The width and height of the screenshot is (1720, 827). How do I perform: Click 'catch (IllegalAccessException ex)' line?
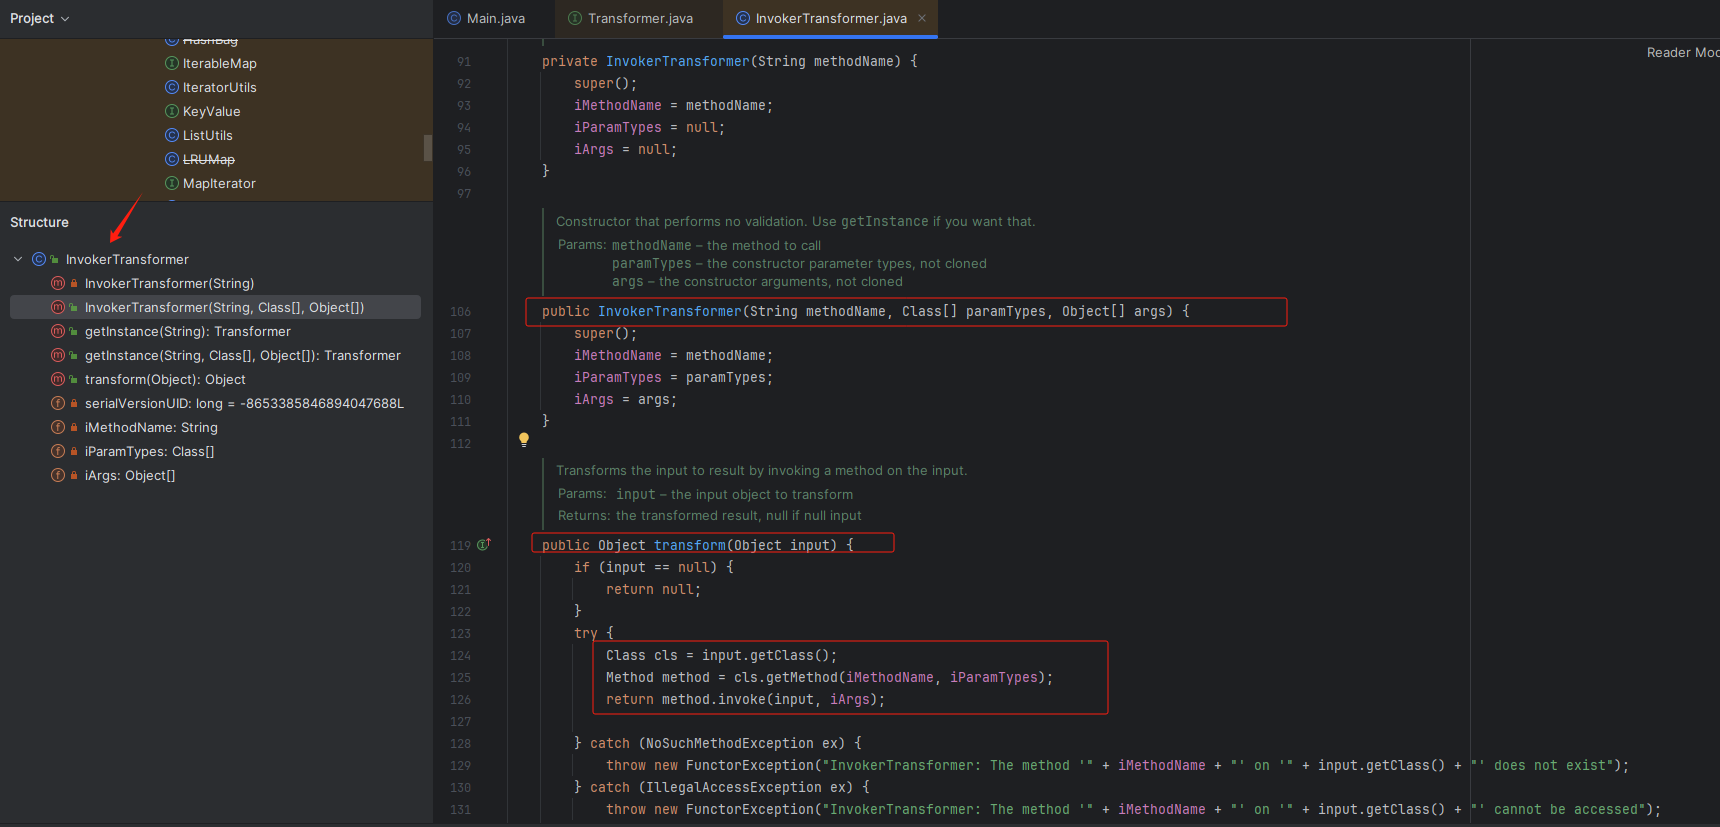point(721,787)
